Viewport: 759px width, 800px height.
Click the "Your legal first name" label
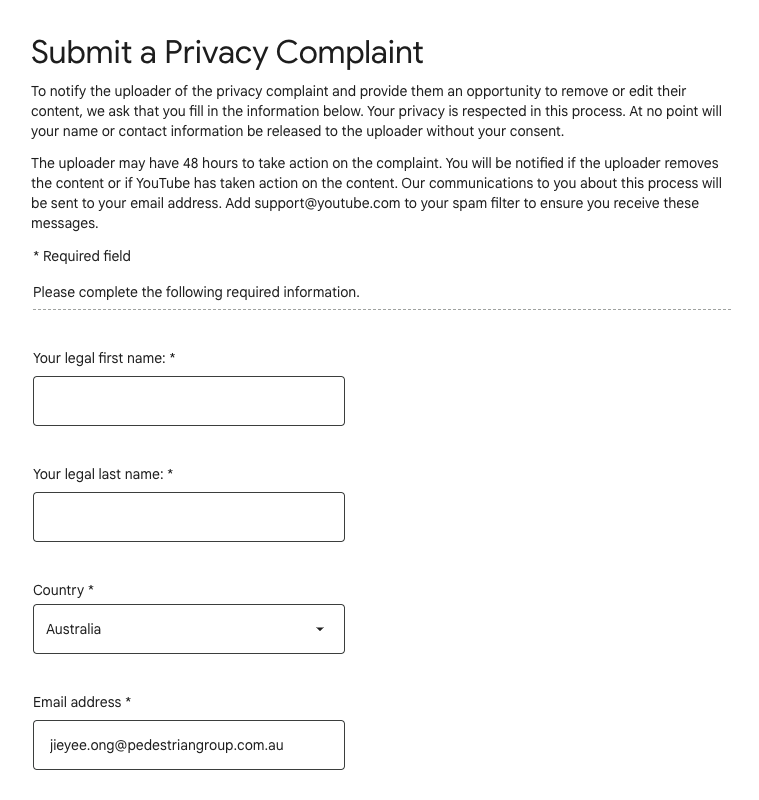99,358
